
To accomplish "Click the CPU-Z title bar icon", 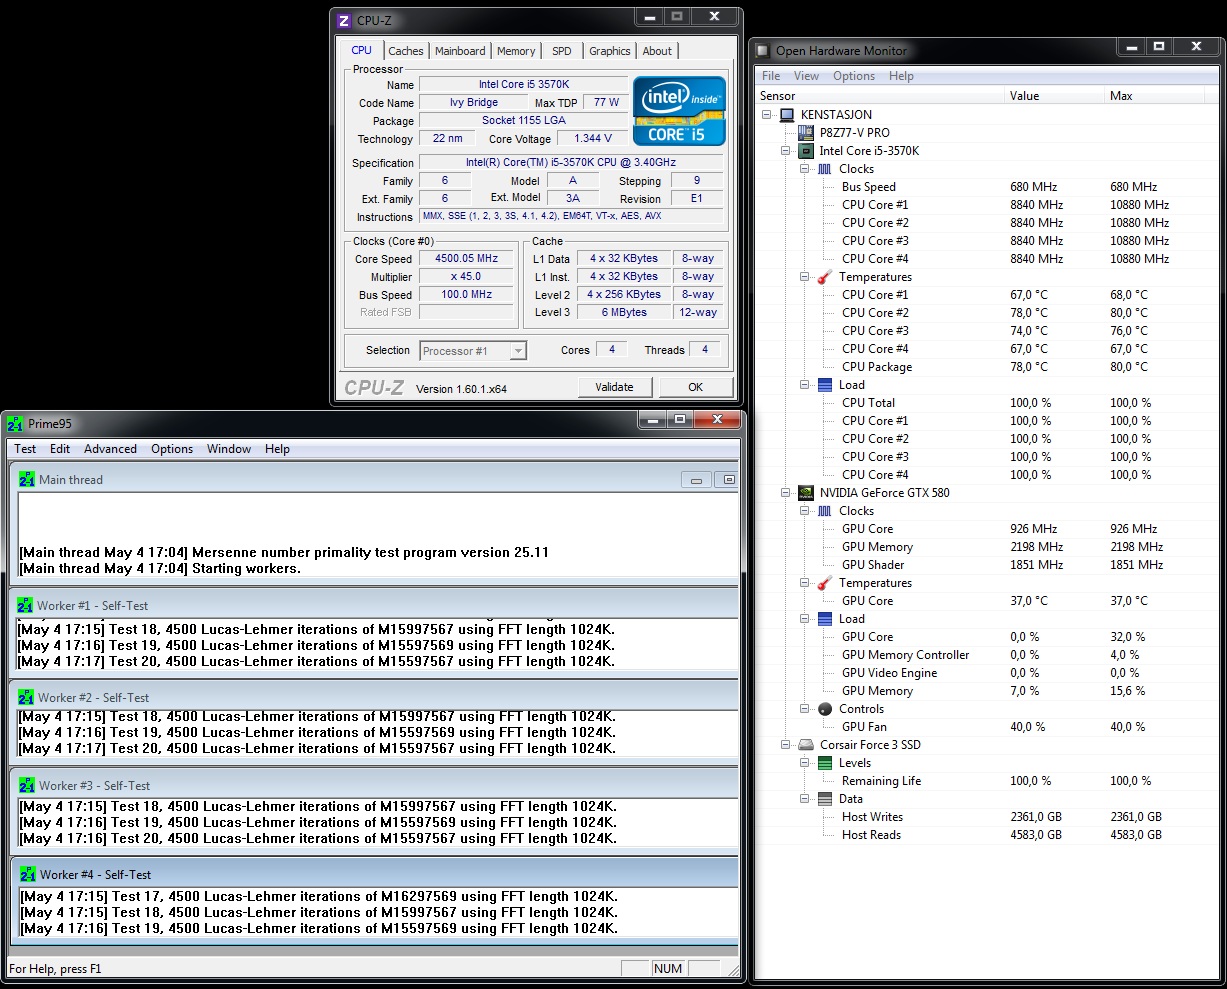I will 344,21.
